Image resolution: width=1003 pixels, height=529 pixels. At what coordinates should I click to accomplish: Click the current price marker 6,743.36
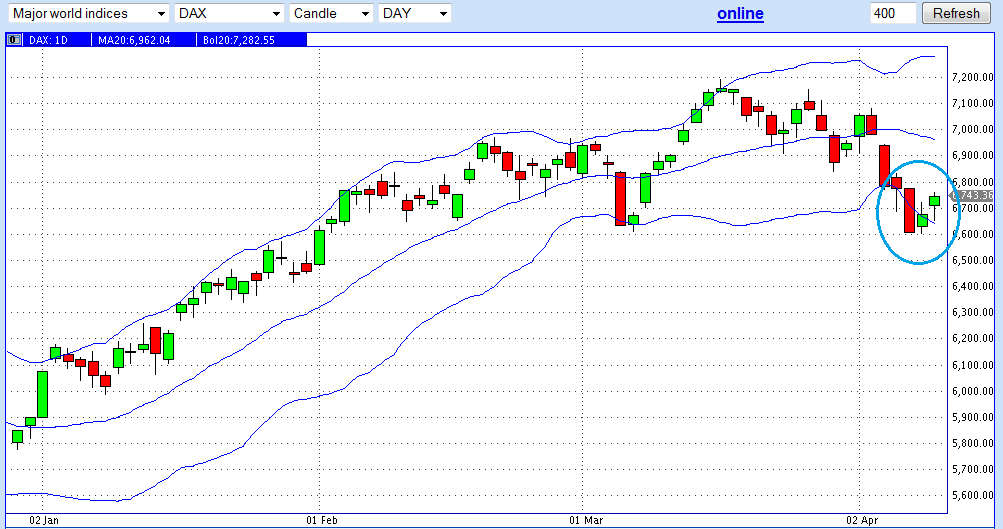tap(972, 196)
